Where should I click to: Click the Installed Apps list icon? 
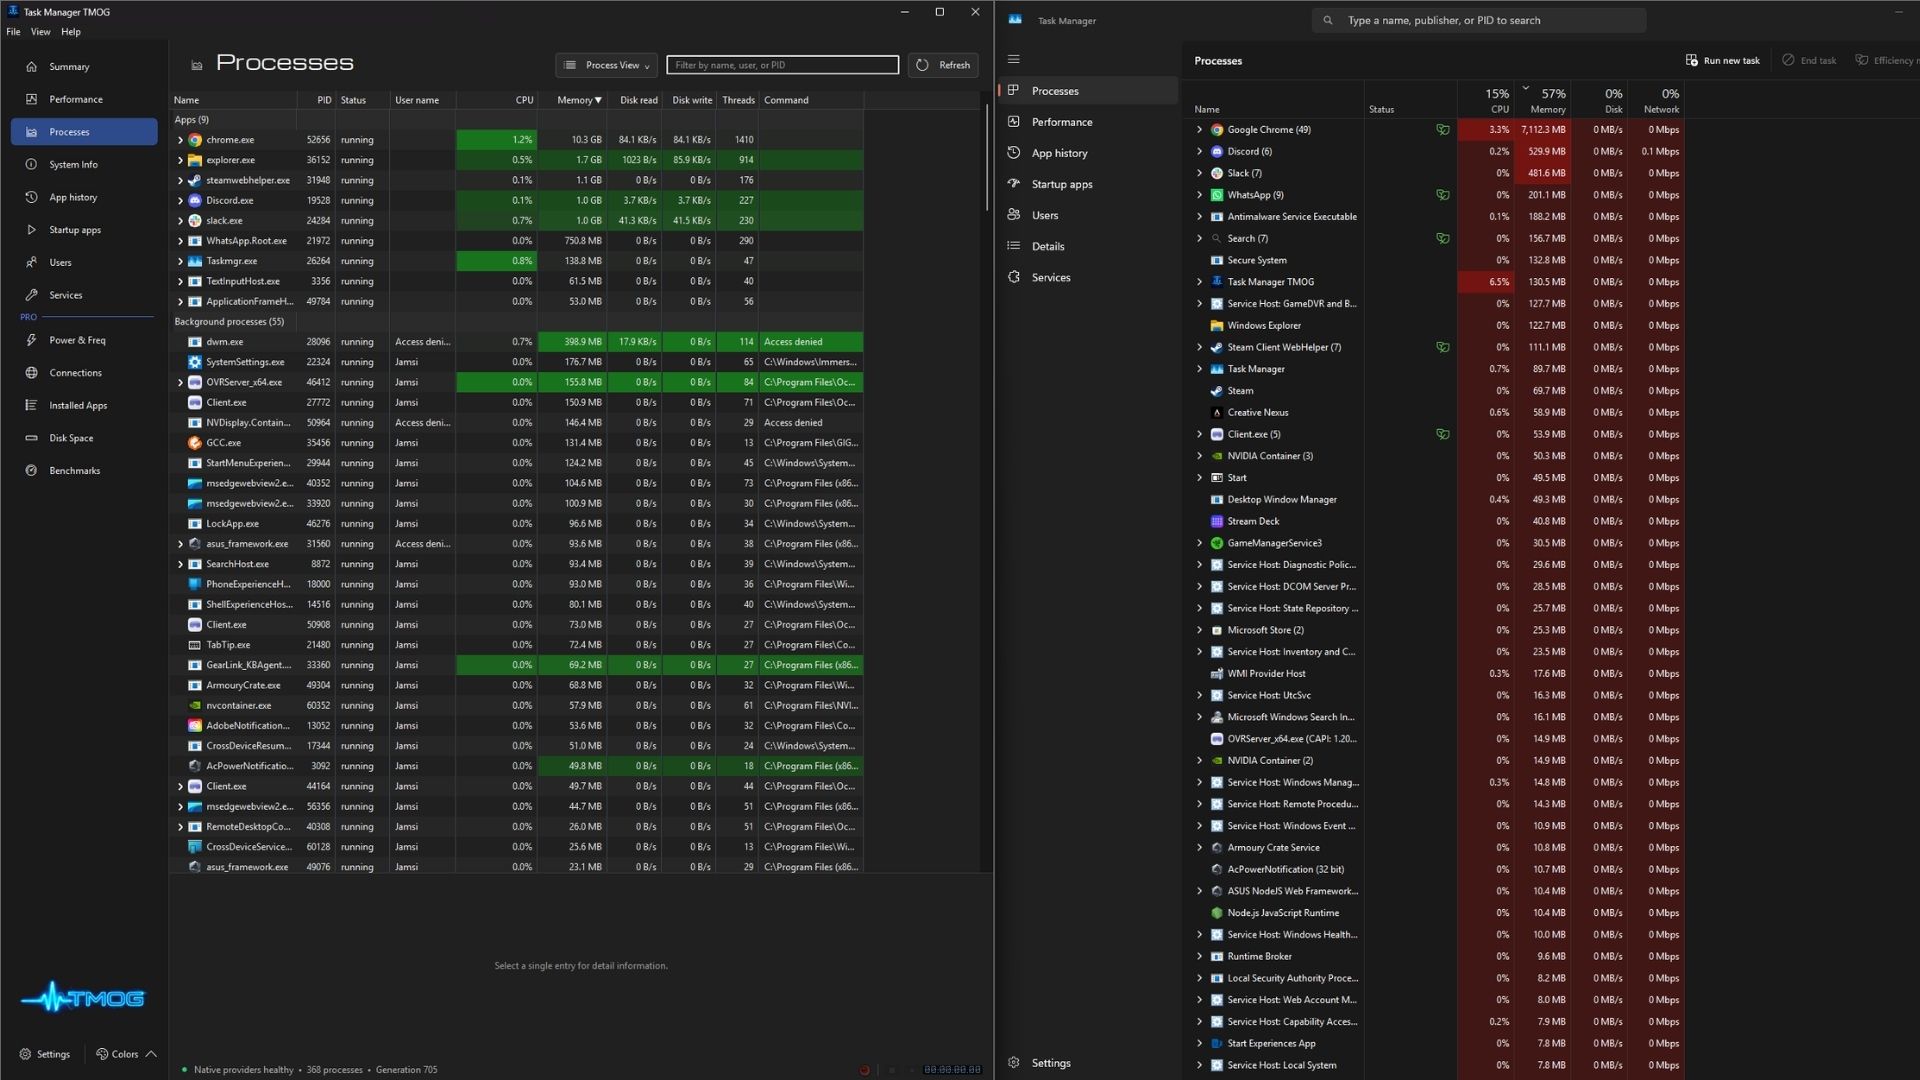31,405
